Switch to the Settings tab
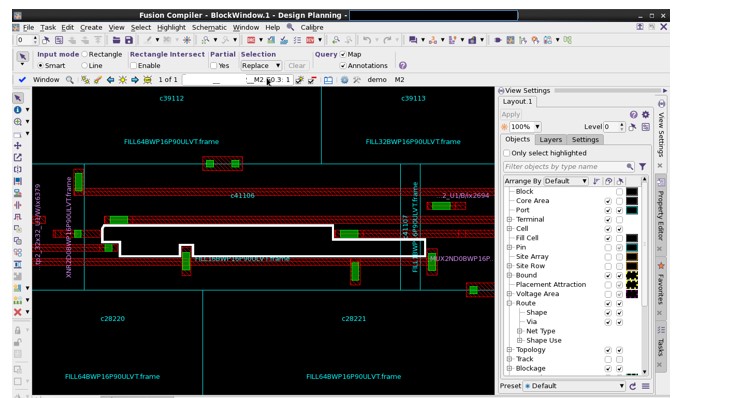This screenshot has height=398, width=729. [x=585, y=139]
